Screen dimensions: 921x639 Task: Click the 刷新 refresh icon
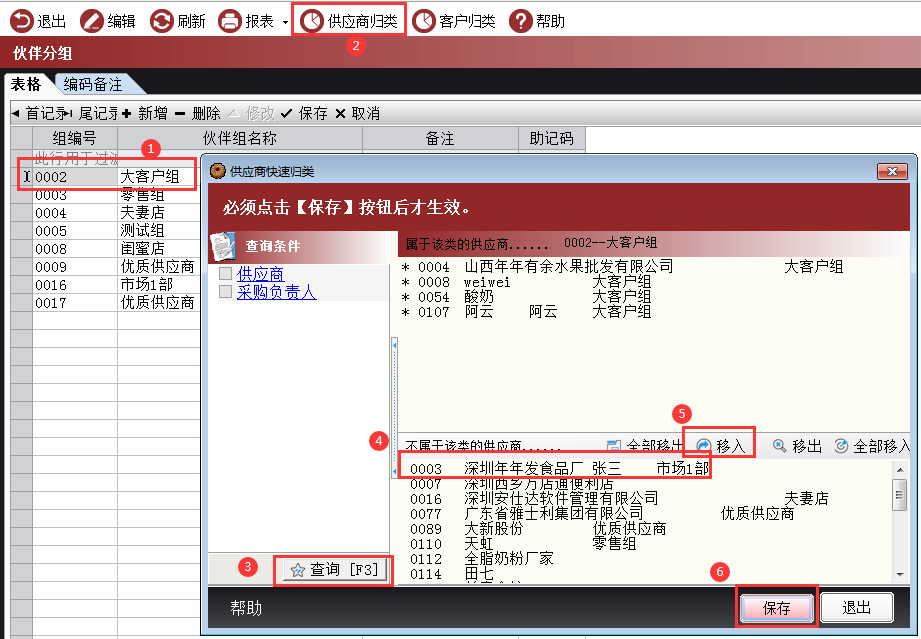(x=162, y=21)
